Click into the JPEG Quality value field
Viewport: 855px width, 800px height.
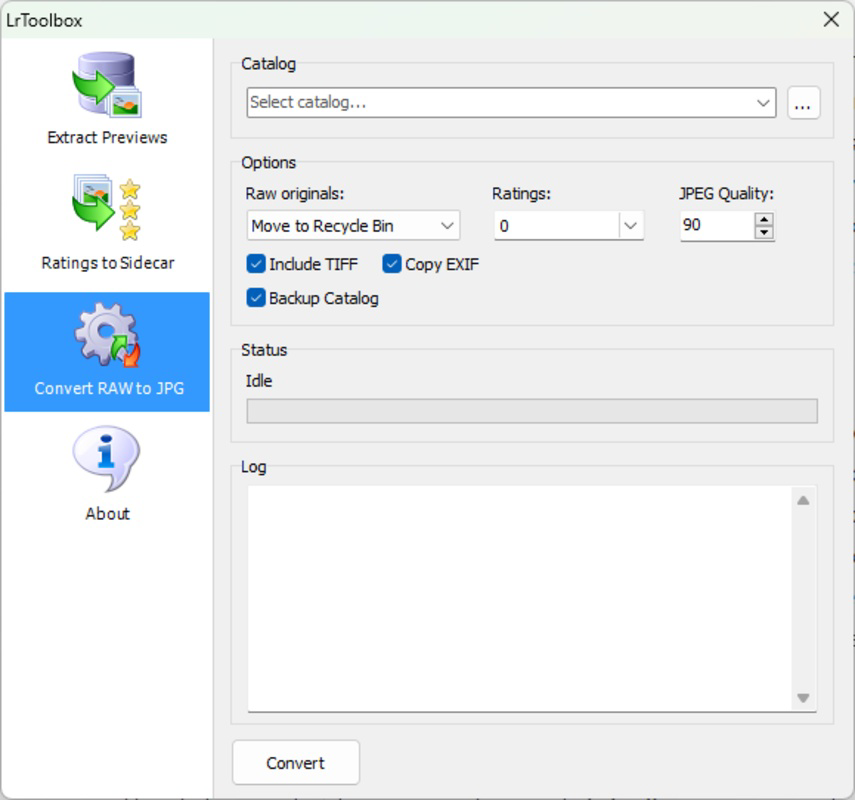pyautogui.click(x=717, y=225)
